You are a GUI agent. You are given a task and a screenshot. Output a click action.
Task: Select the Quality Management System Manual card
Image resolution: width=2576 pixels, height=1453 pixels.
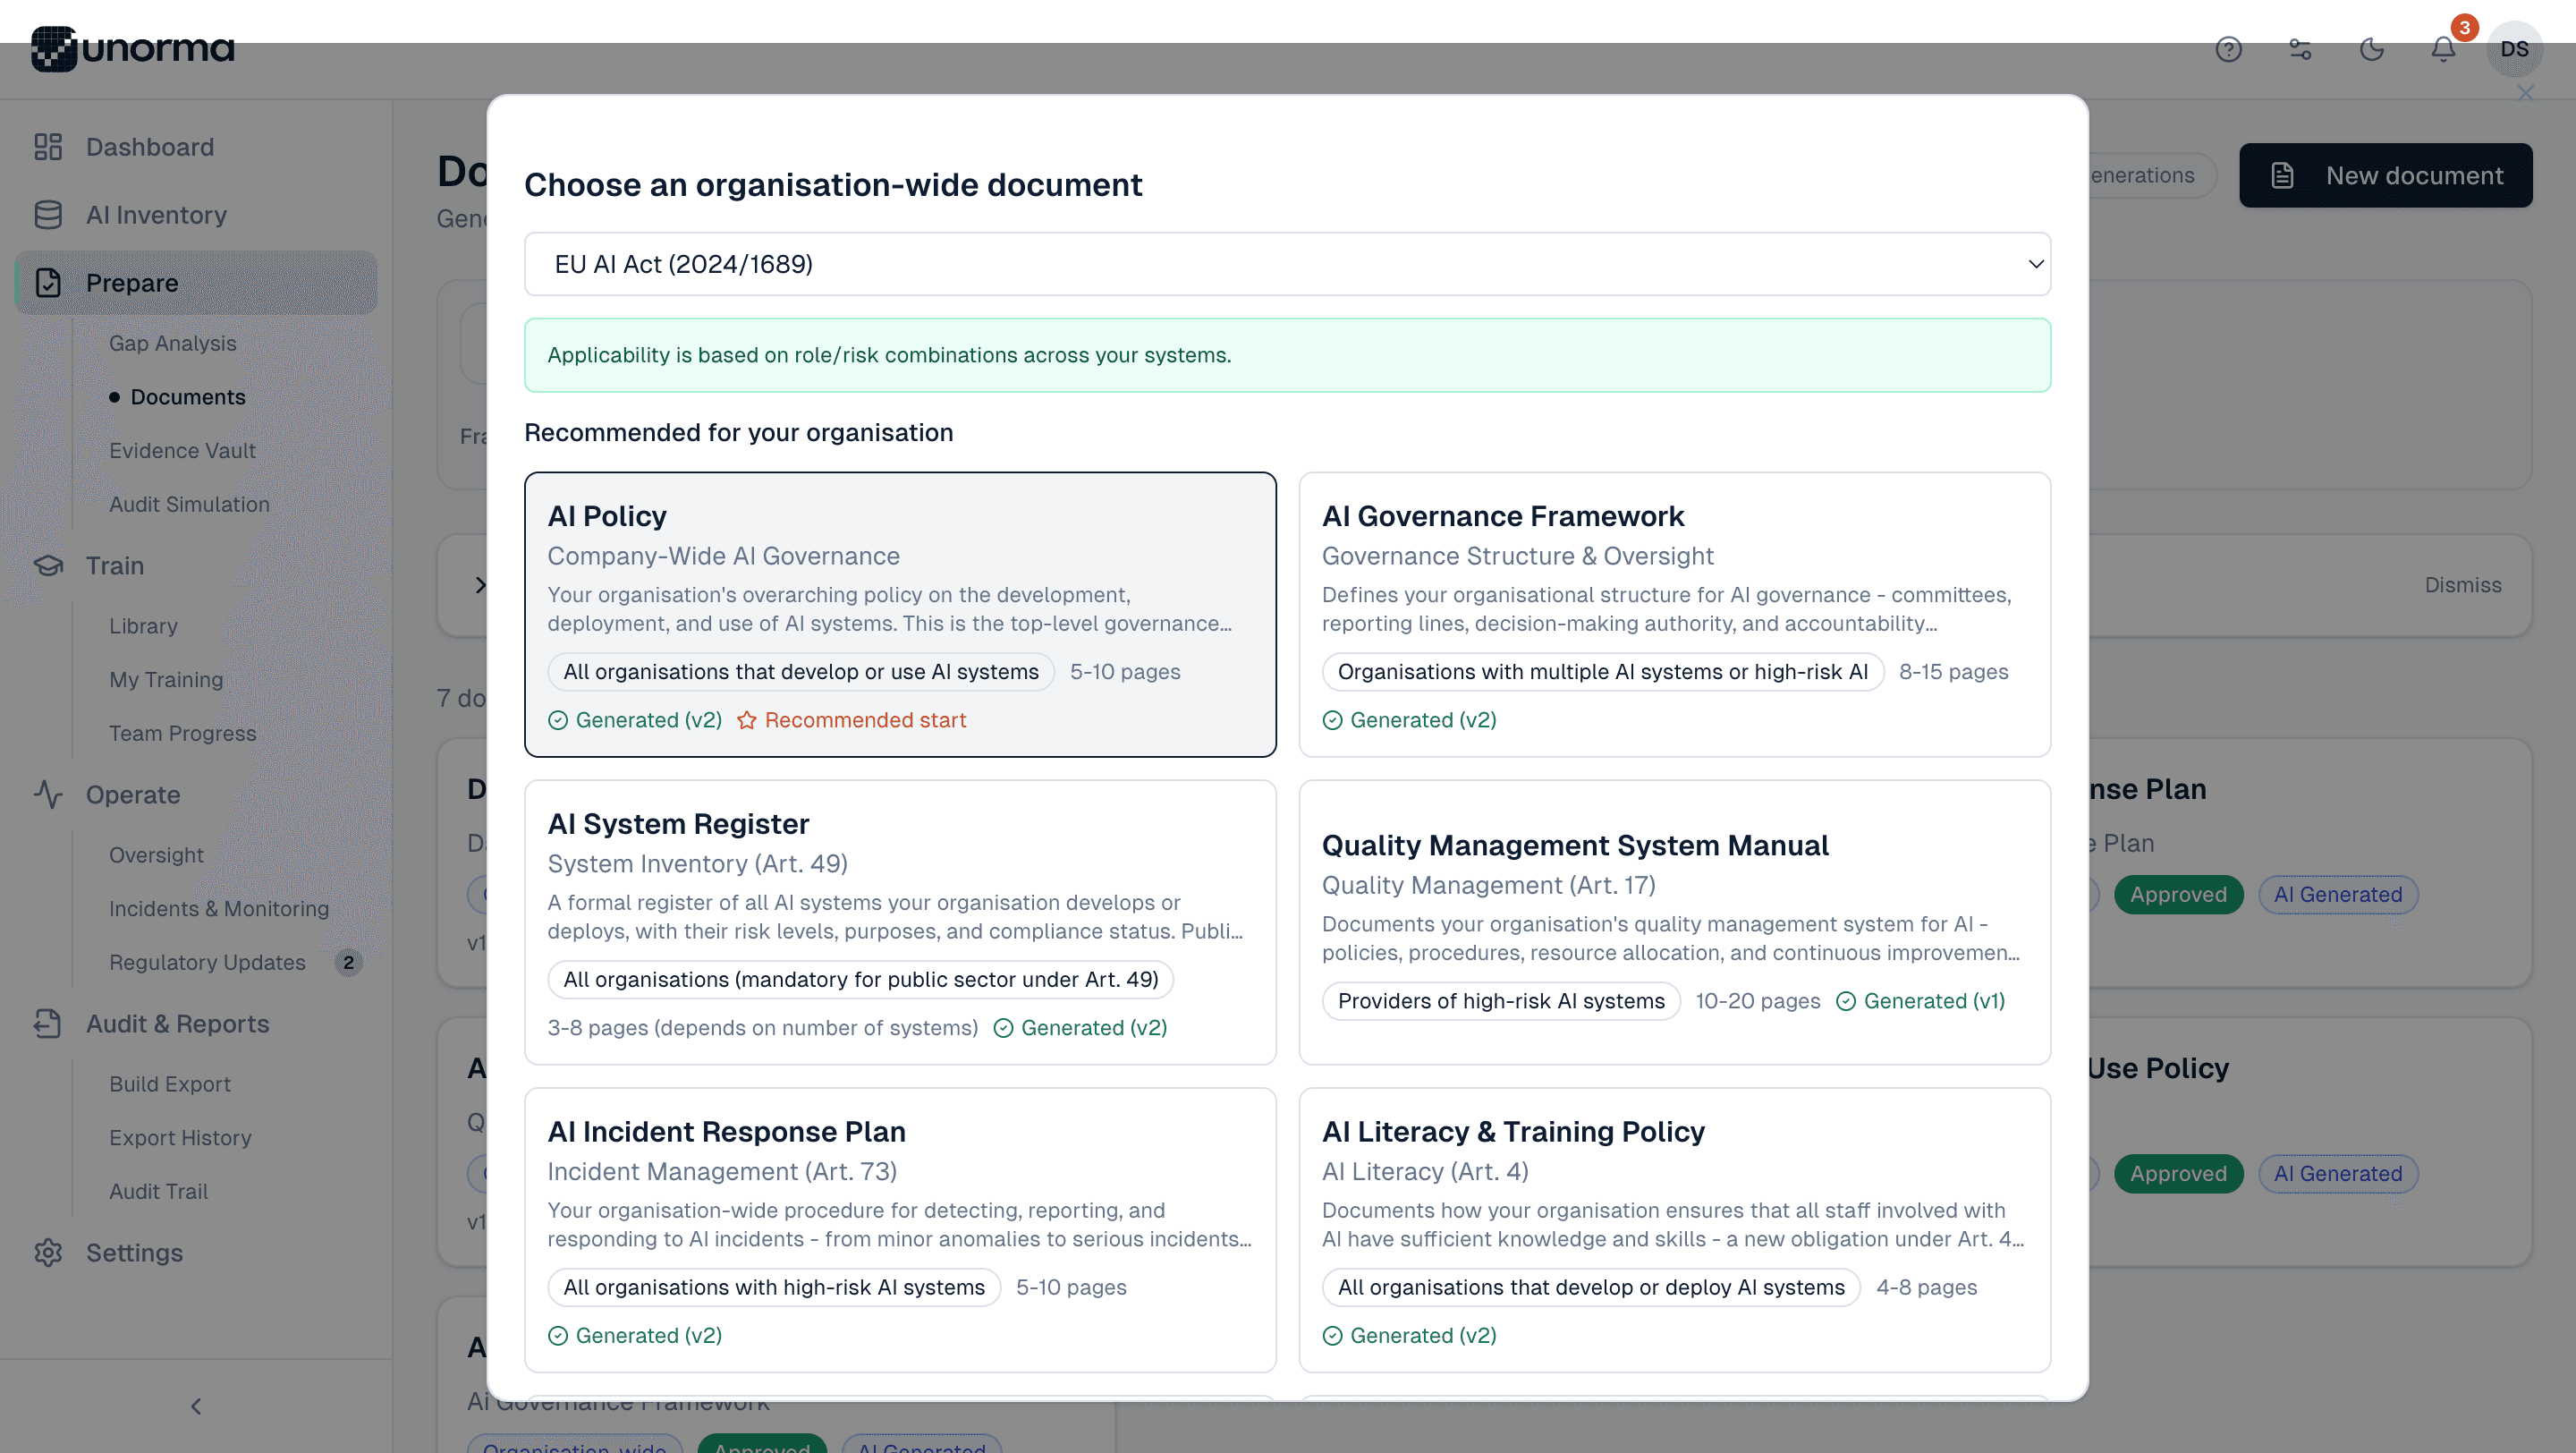(x=1674, y=923)
